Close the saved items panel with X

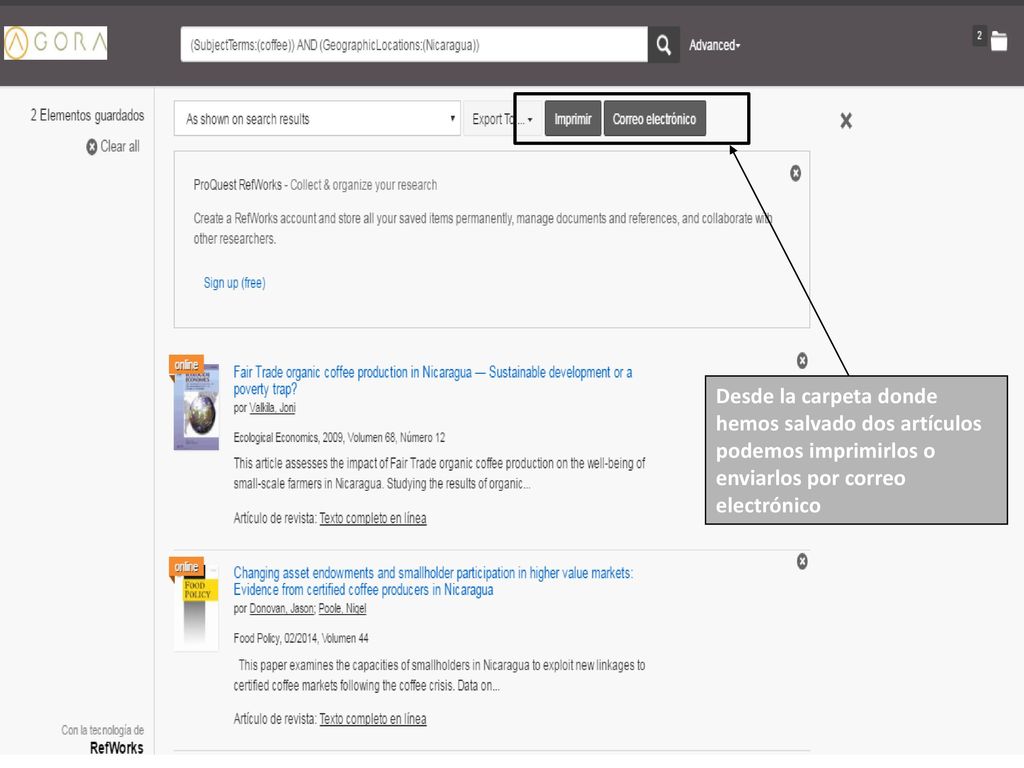point(846,121)
